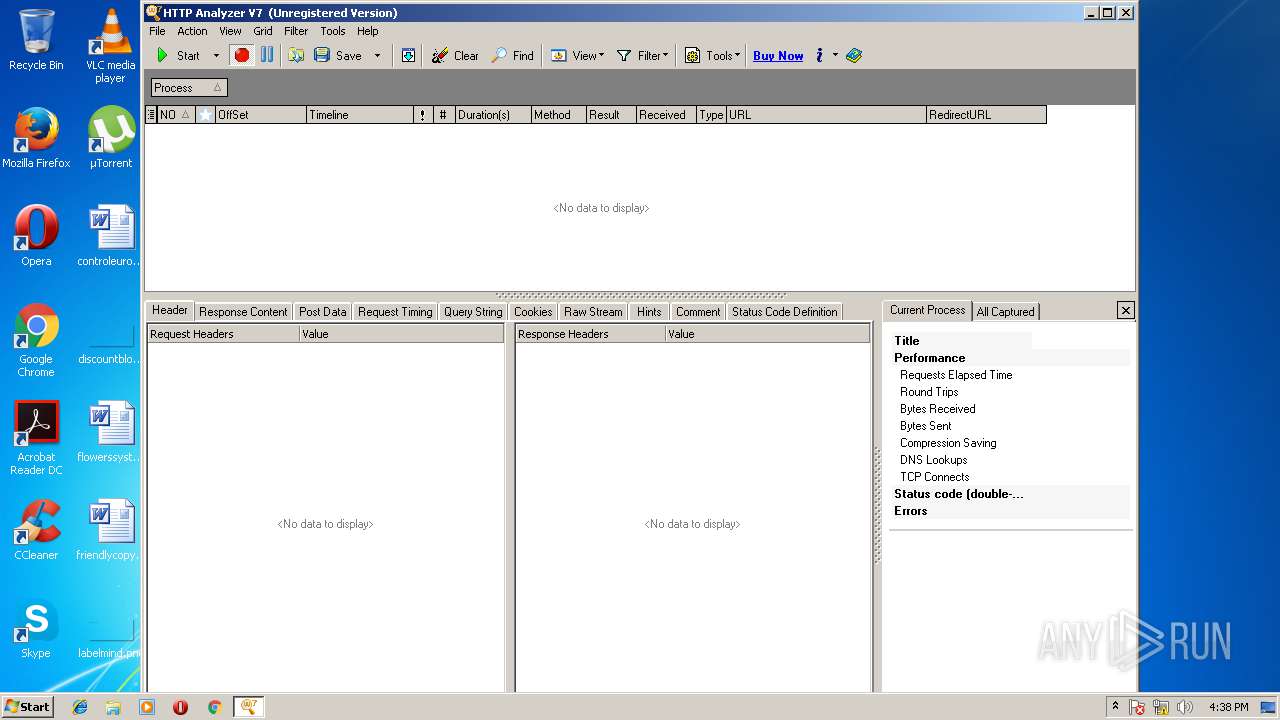Switch to the Request Timing tab
Viewport: 1280px width, 720px height.
(x=395, y=312)
